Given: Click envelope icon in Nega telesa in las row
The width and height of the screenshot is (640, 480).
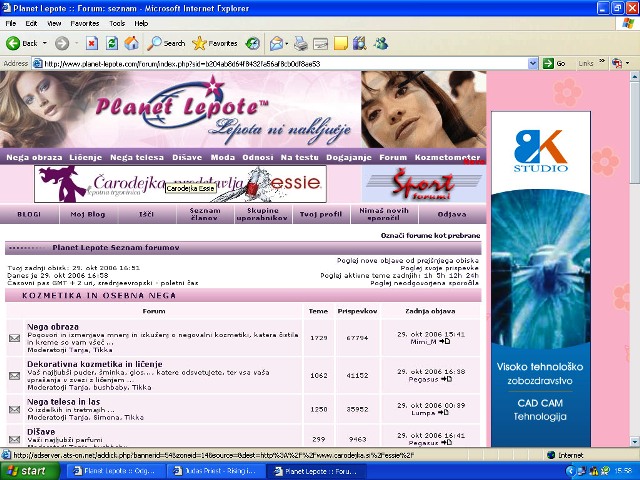Looking at the screenshot, I should coord(14,409).
